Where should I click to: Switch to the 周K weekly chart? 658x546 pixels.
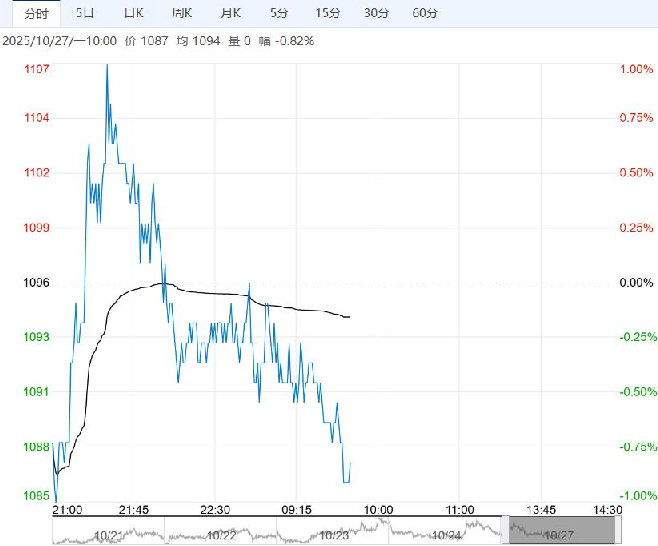pyautogui.click(x=181, y=13)
